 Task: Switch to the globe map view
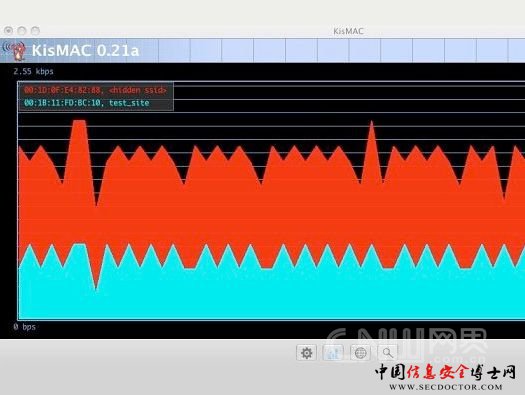coord(360,353)
